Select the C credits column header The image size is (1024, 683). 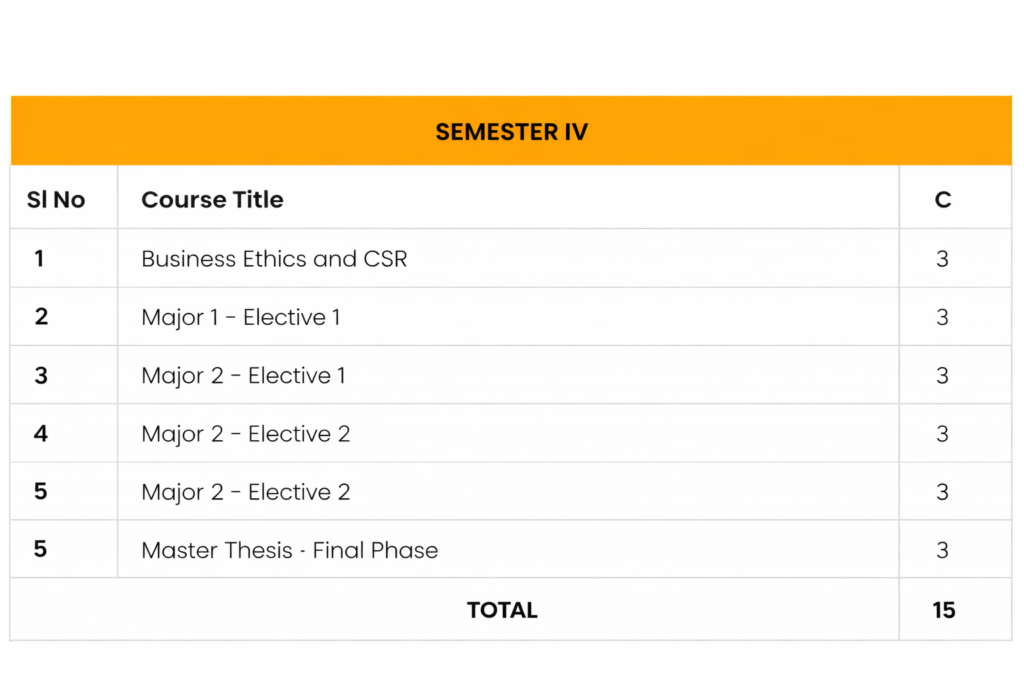click(x=942, y=200)
